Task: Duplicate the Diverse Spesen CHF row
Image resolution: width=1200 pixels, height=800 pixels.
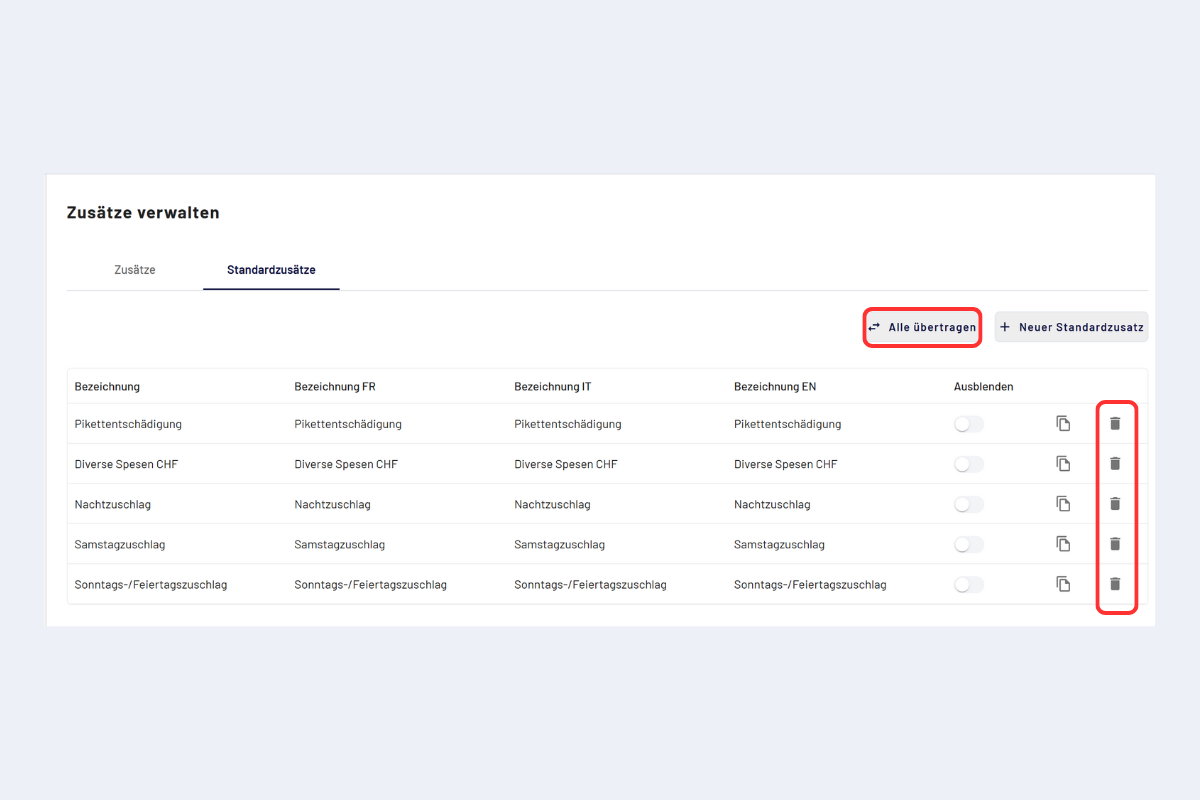Action: pyautogui.click(x=1063, y=464)
